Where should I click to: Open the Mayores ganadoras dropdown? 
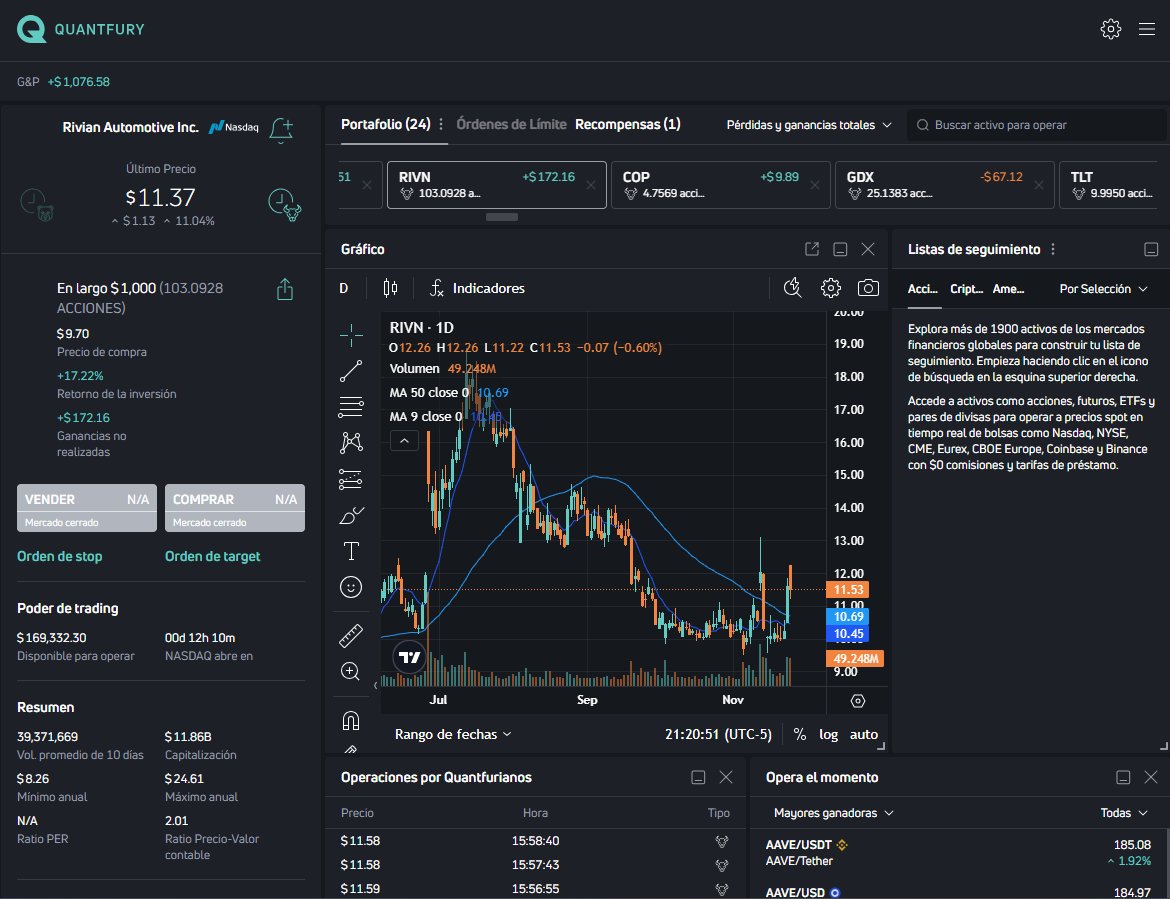(833, 813)
